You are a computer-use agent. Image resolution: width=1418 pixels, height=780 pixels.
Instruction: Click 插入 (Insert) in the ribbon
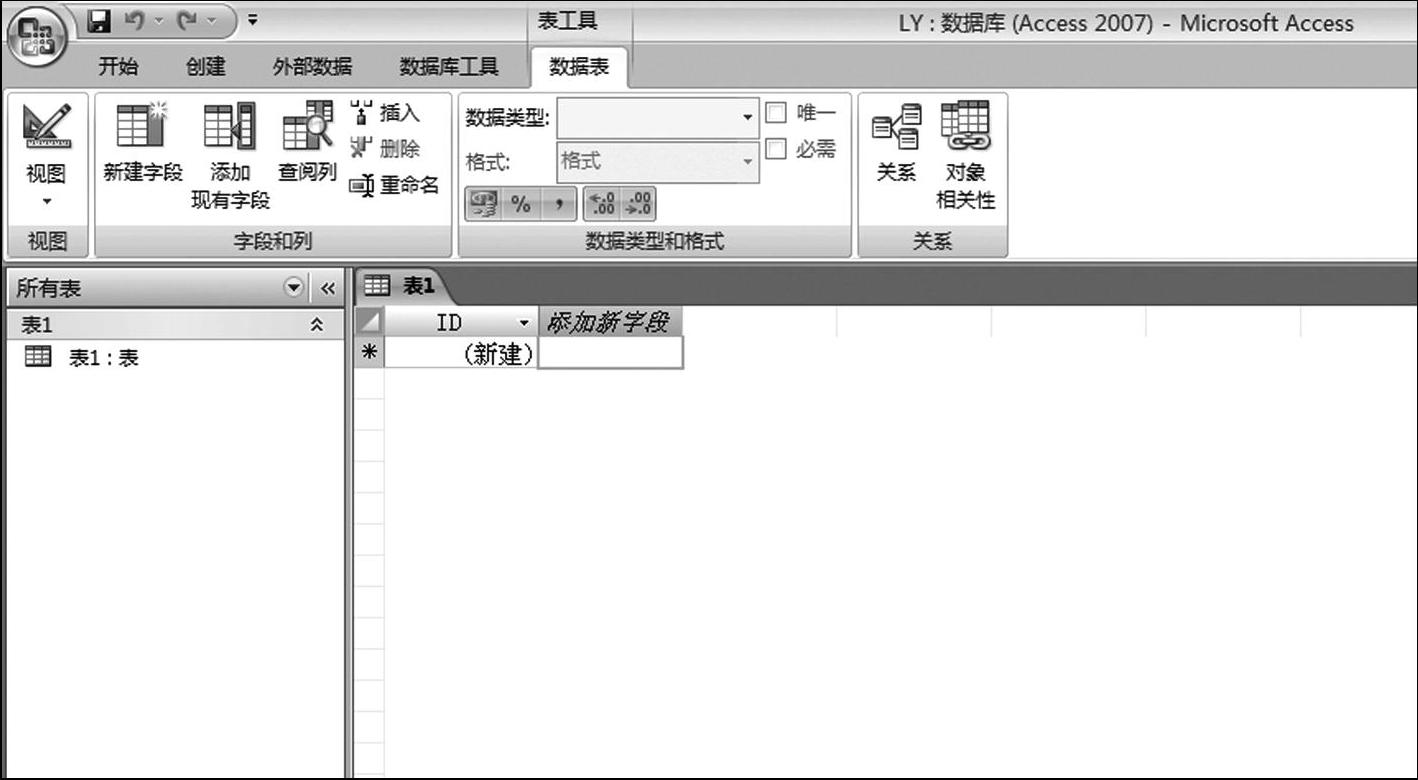(385, 113)
